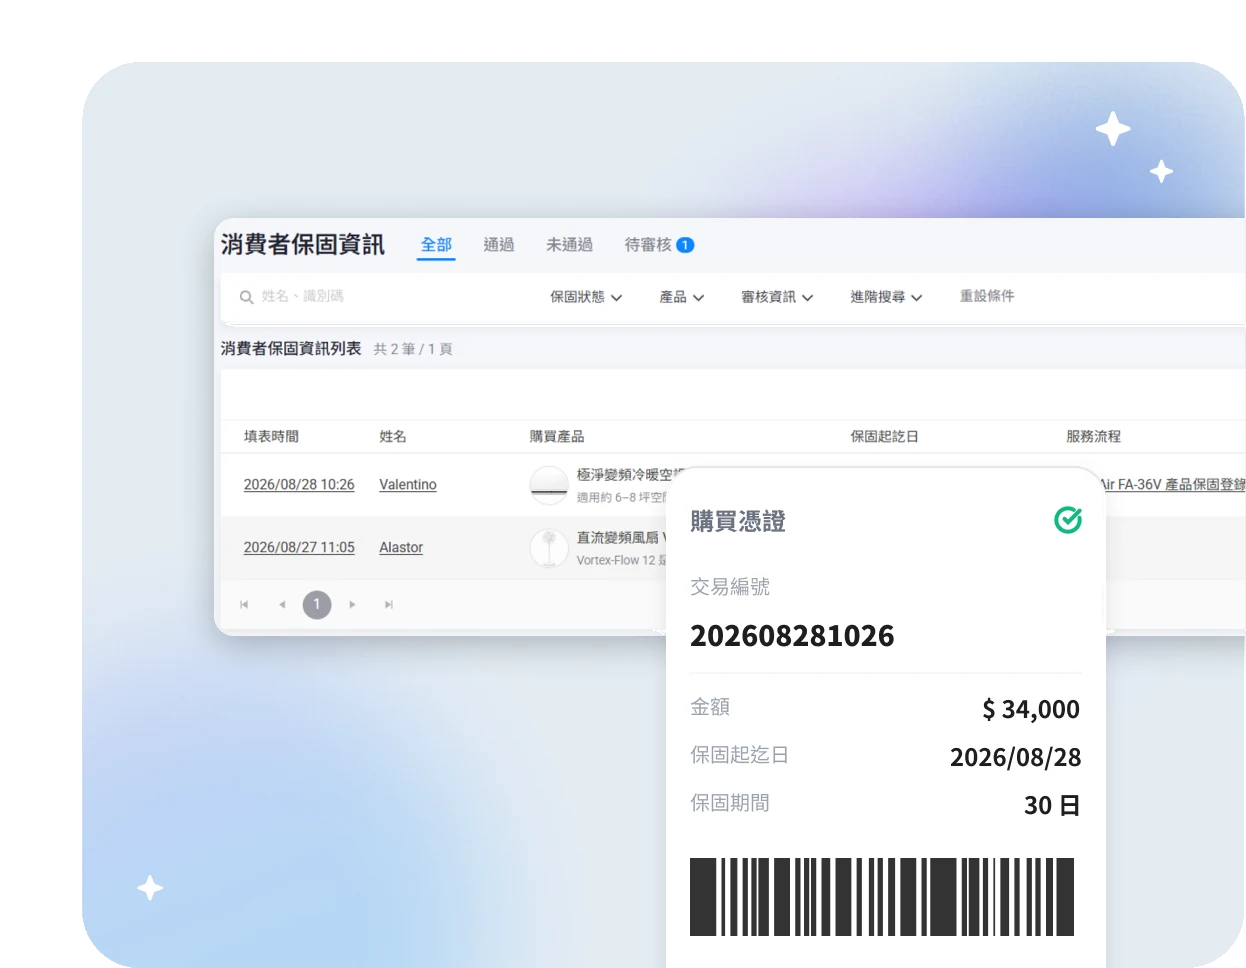Go to first page pagination icon
Screen dimensions: 1246x968
(244, 605)
